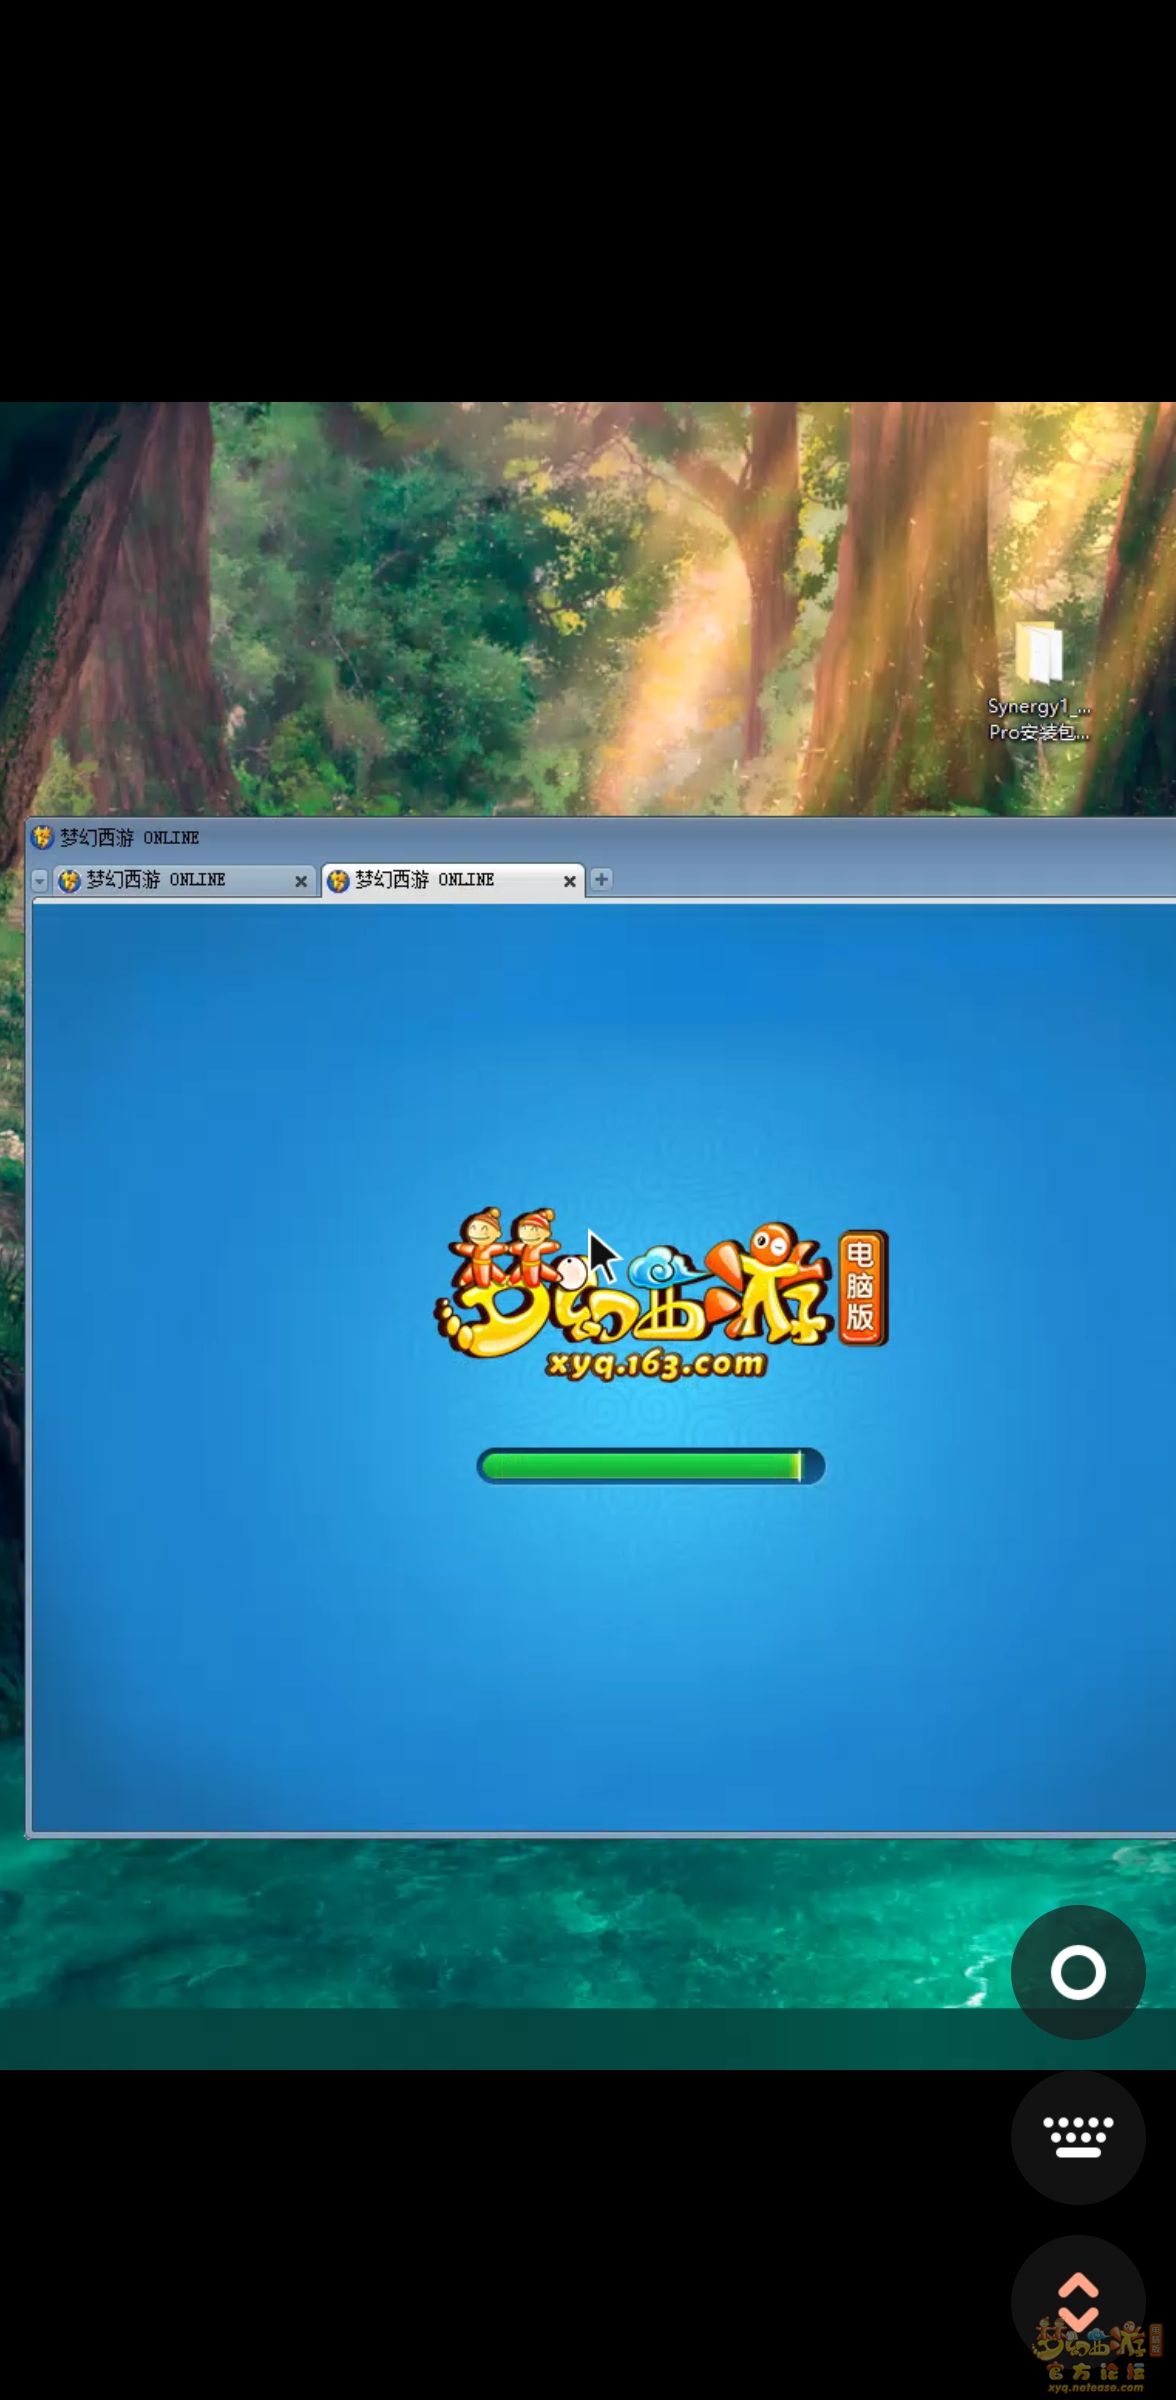Open the on-screen keyboard button
Screen dimensions: 1176x2400
(1078, 2137)
